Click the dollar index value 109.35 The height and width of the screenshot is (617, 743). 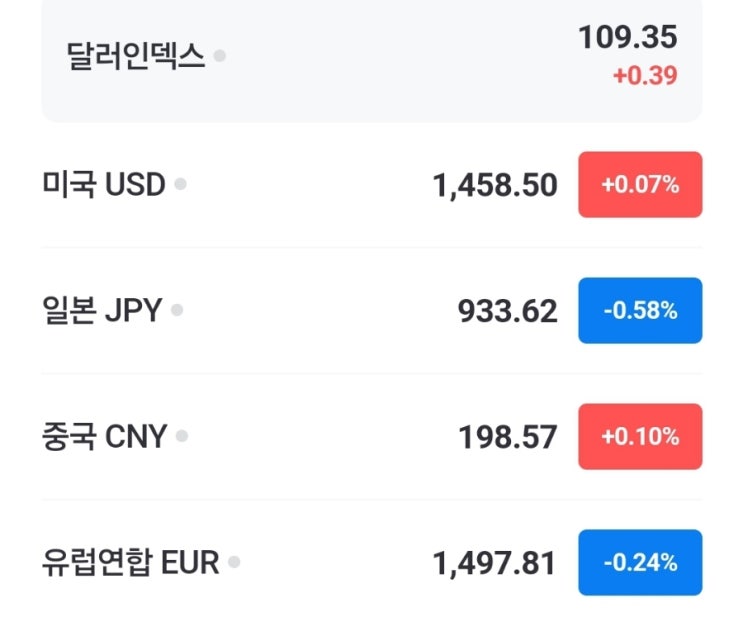click(627, 38)
